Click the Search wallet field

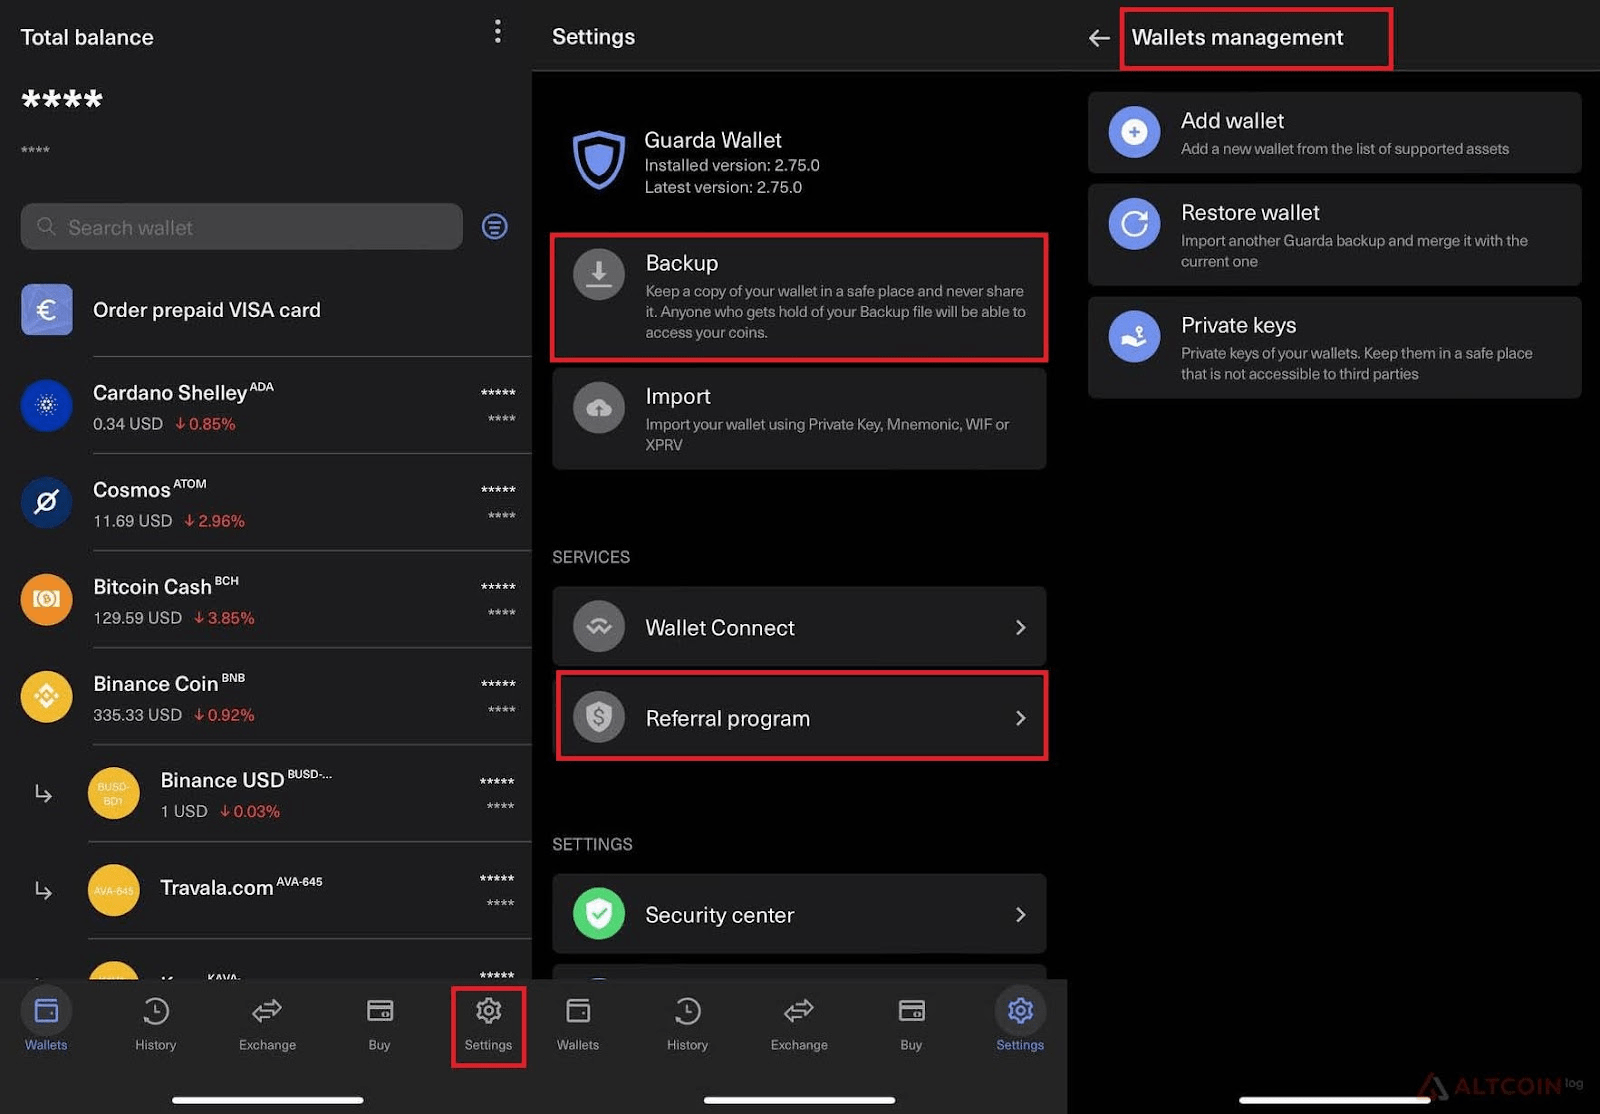pyautogui.click(x=242, y=227)
